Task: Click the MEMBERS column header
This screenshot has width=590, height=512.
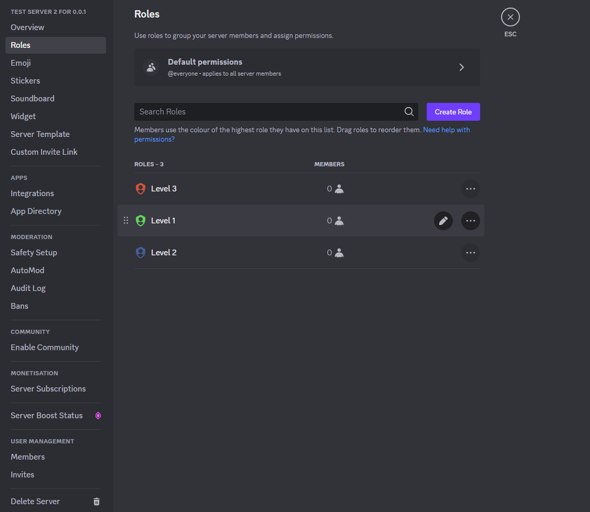Action: tap(329, 164)
